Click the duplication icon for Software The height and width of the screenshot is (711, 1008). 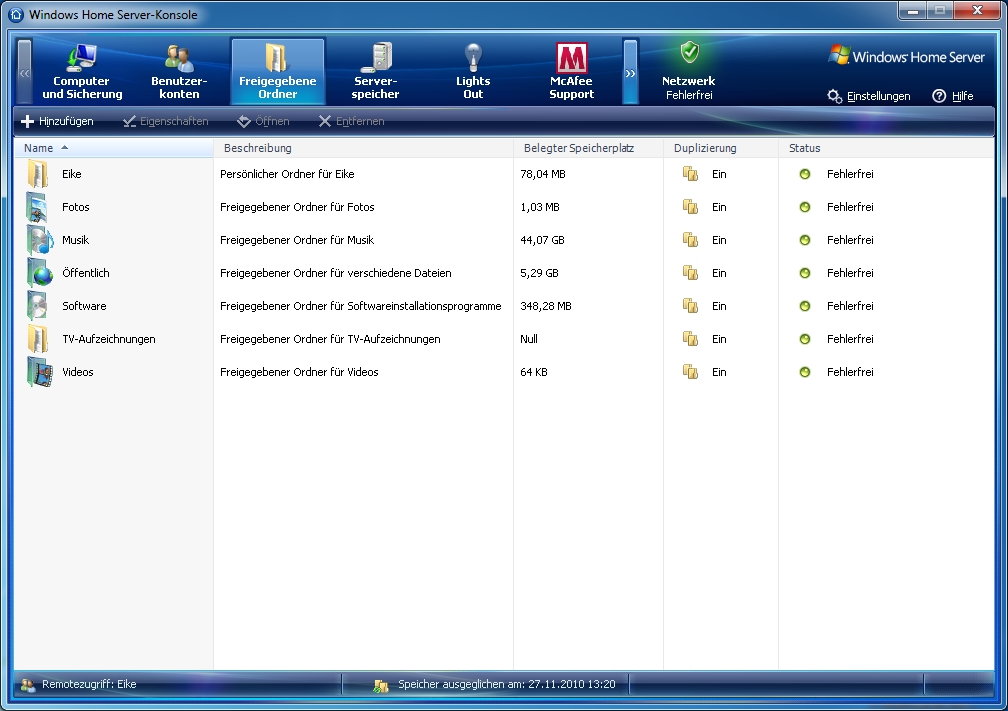(690, 306)
